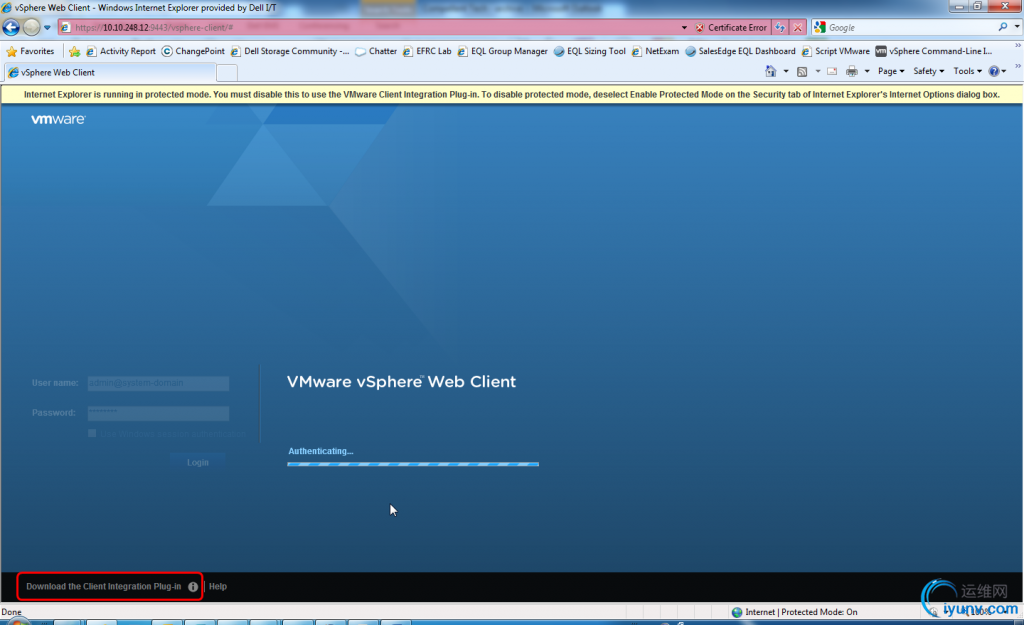Image resolution: width=1024 pixels, height=625 pixels.
Task: Click the Login button
Action: pos(198,462)
